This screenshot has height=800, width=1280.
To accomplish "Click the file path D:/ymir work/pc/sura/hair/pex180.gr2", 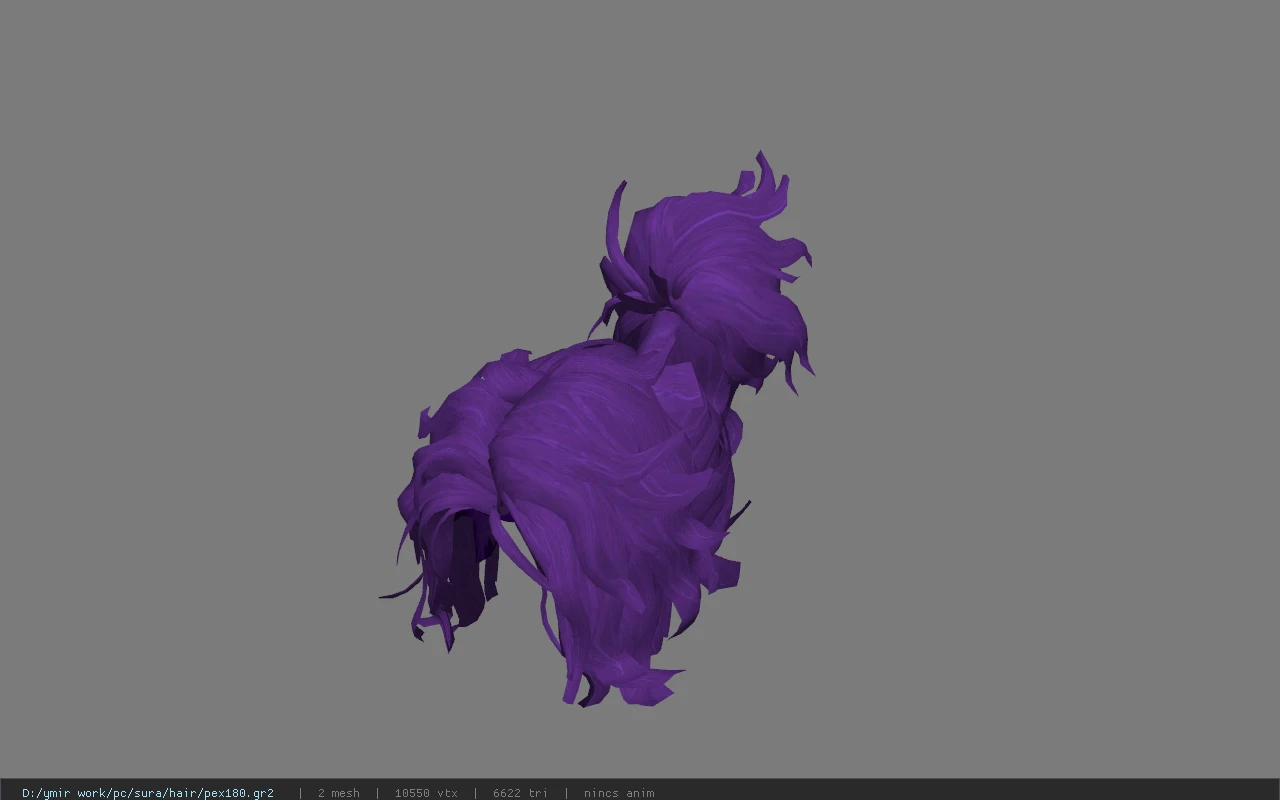I will click(x=148, y=793).
